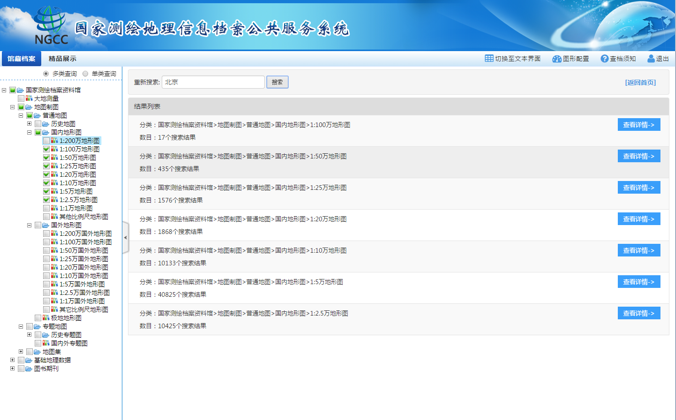
Task: Click the NGCC globe logo
Action: tap(51, 25)
